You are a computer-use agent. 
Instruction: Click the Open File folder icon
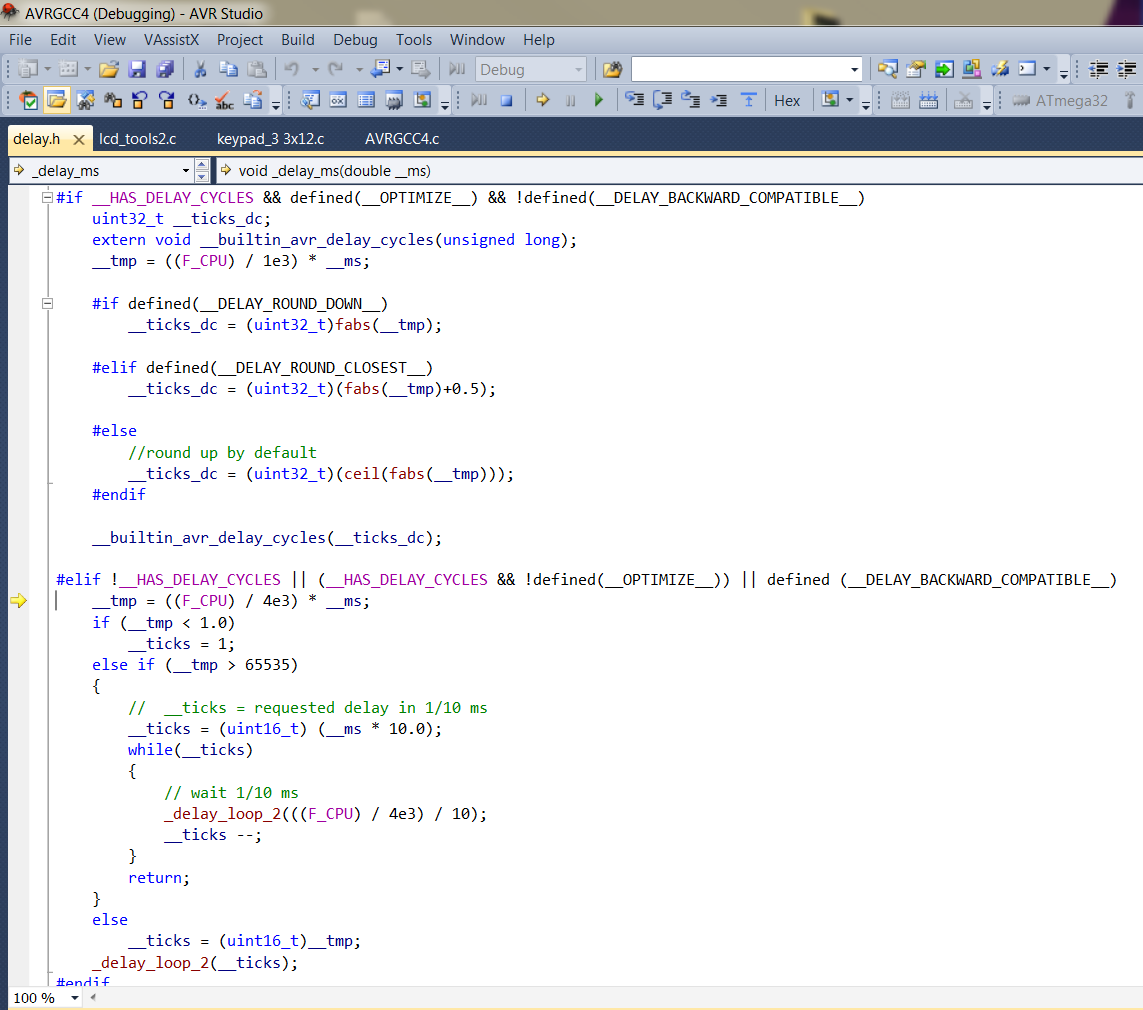click(109, 69)
